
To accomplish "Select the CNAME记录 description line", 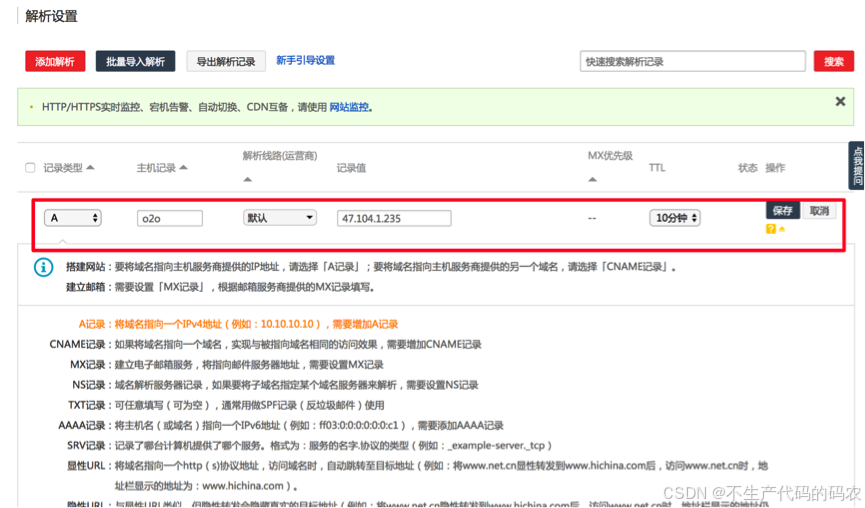I will 265,344.
